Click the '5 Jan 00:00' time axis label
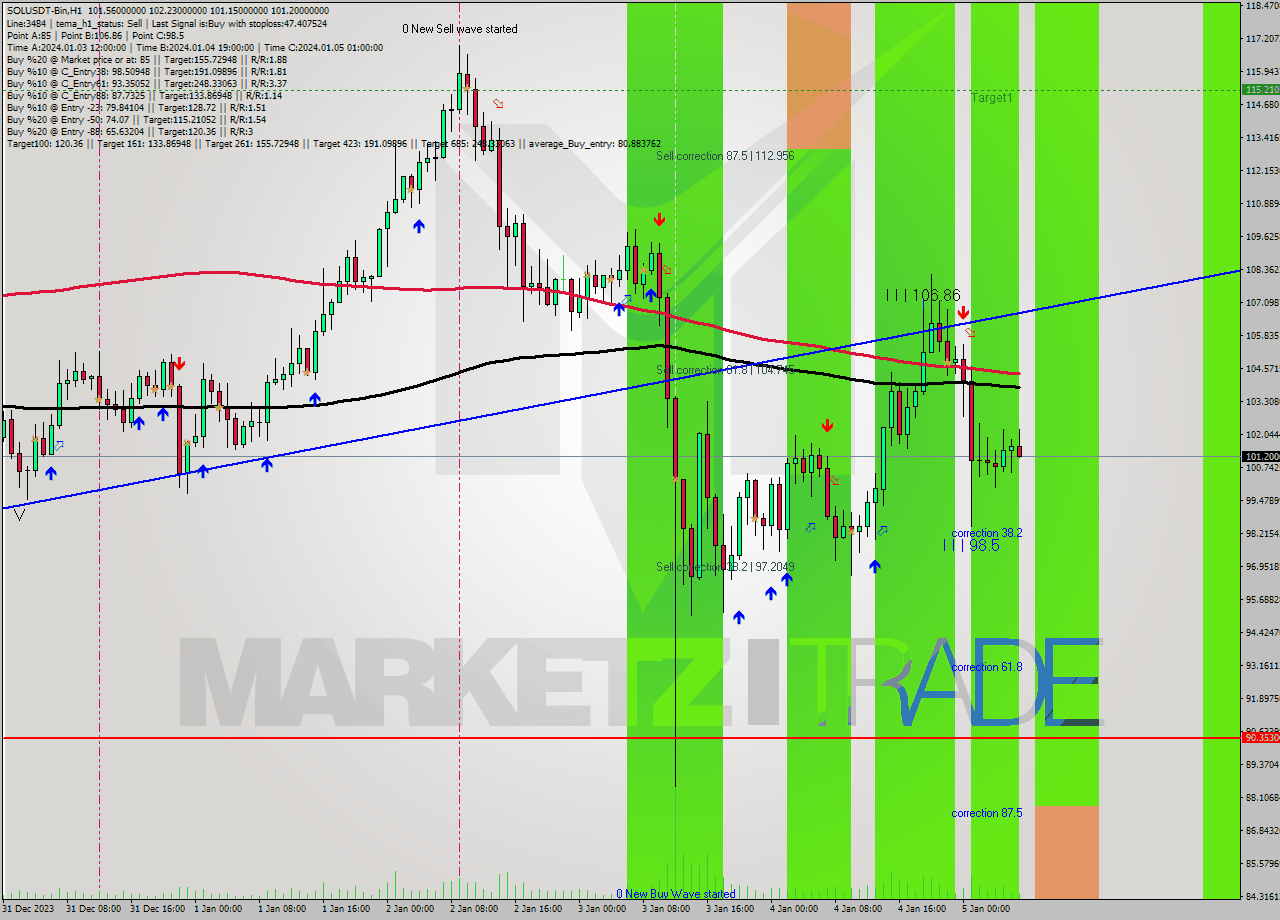The width and height of the screenshot is (1280, 920). point(986,909)
